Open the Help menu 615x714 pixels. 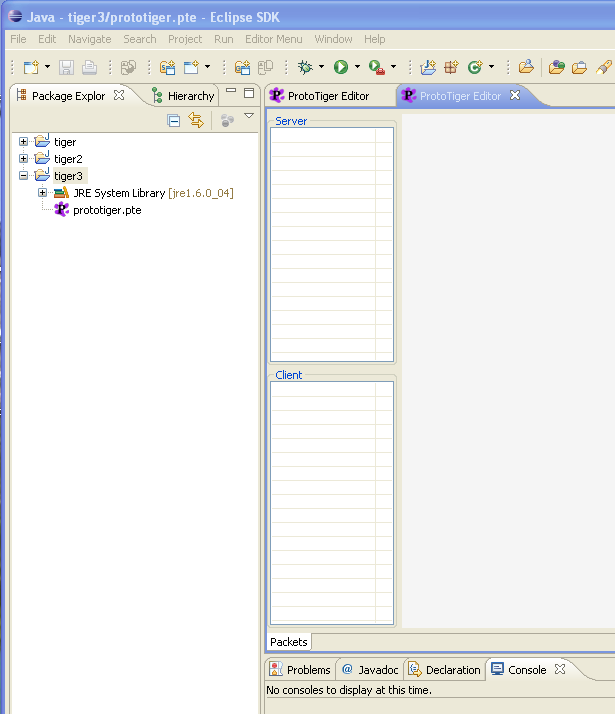(375, 39)
